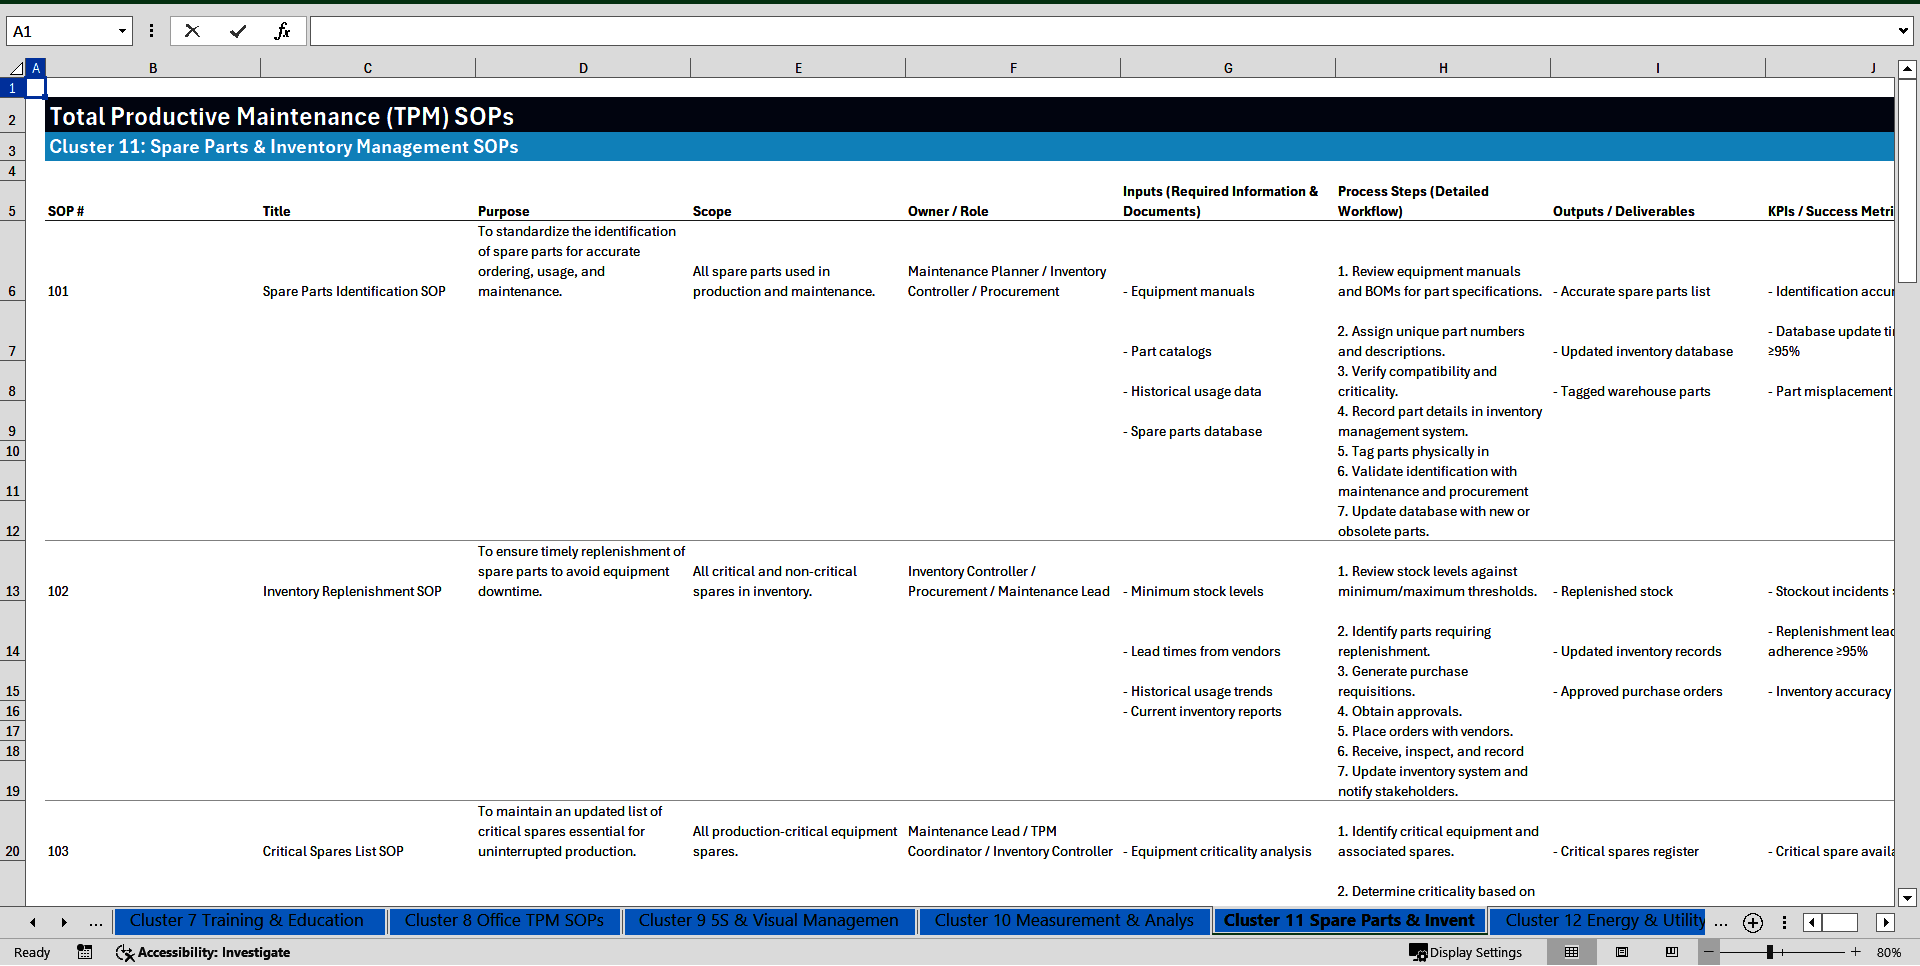Image resolution: width=1920 pixels, height=966 pixels.
Task: Switch to the Cluster 8 Office TPM SOPs tab
Action: click(504, 921)
